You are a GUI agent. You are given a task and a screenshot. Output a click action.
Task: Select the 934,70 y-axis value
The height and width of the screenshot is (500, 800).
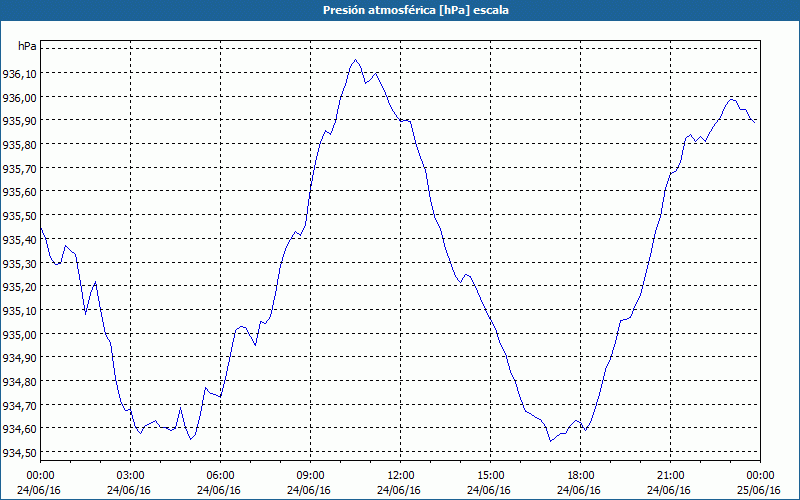[19, 405]
